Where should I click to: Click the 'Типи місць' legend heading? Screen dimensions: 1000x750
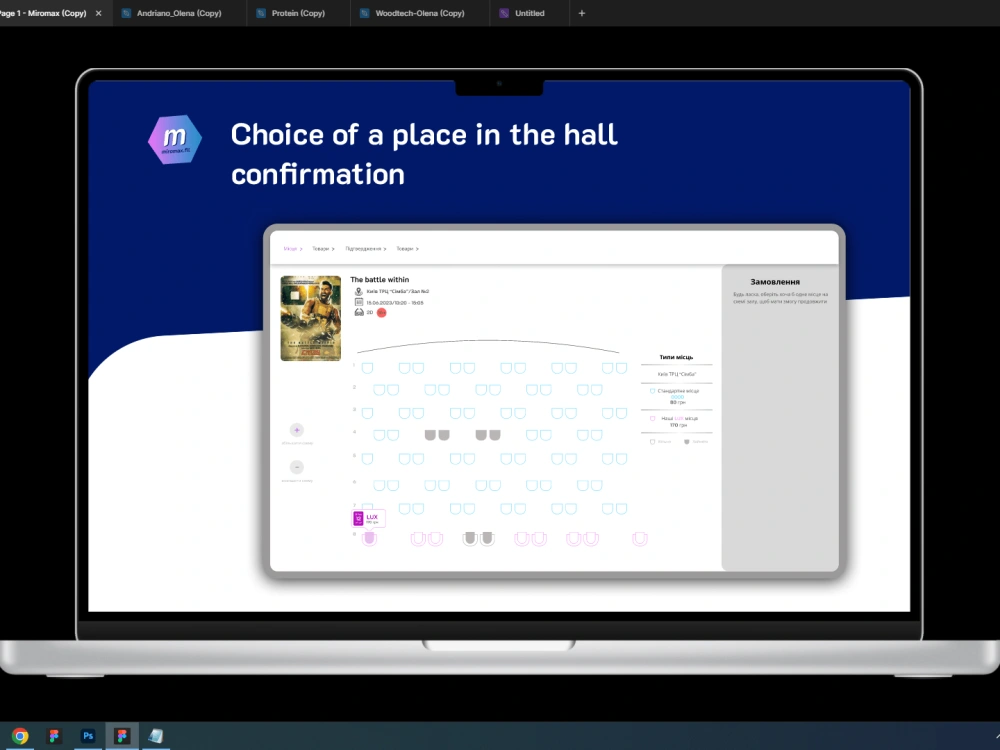point(676,357)
